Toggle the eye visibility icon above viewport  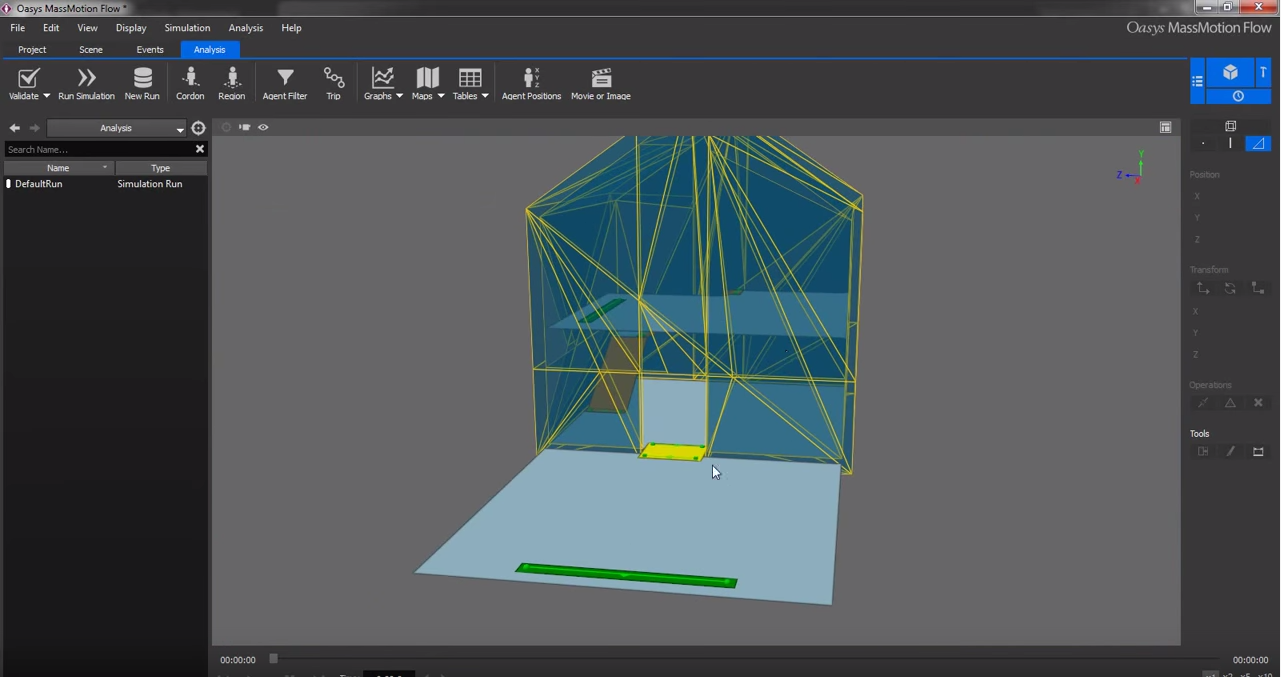point(263,127)
